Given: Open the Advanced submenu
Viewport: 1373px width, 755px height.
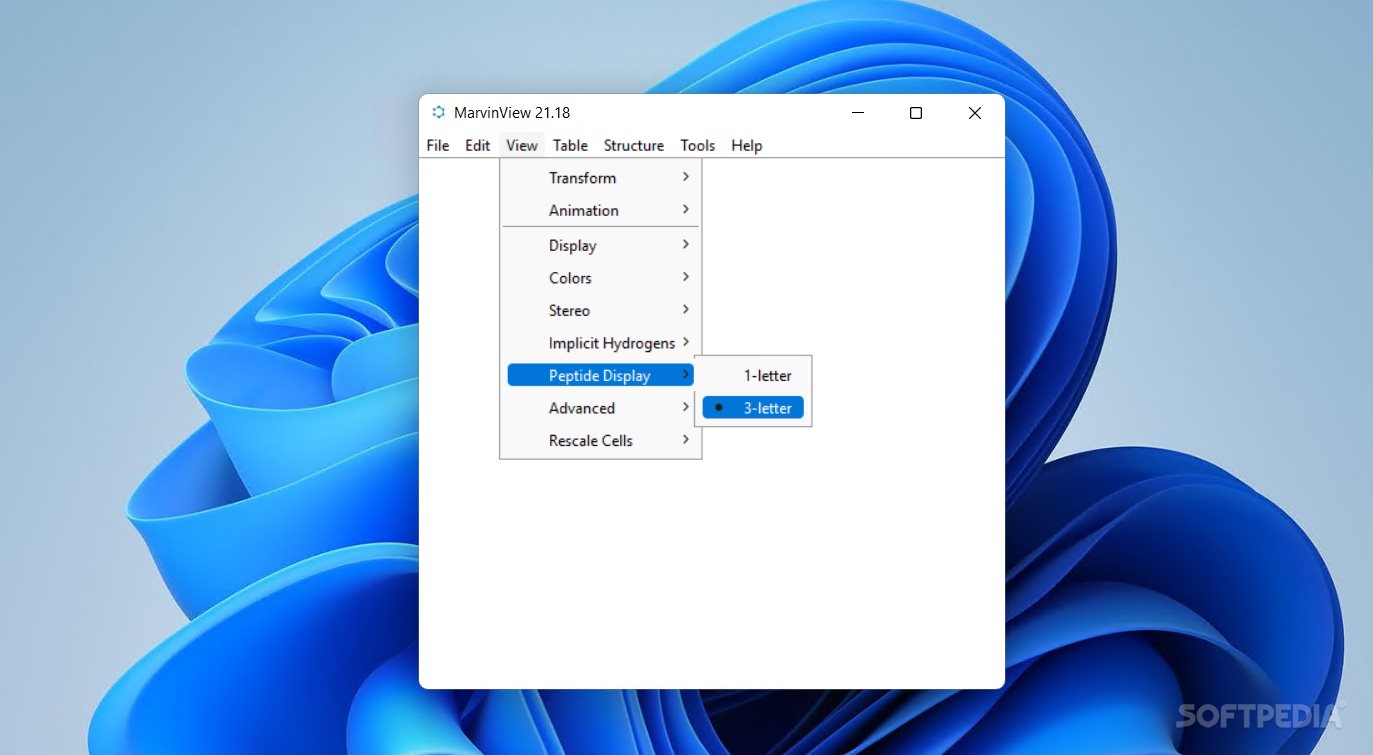Looking at the screenshot, I should click(x=601, y=408).
